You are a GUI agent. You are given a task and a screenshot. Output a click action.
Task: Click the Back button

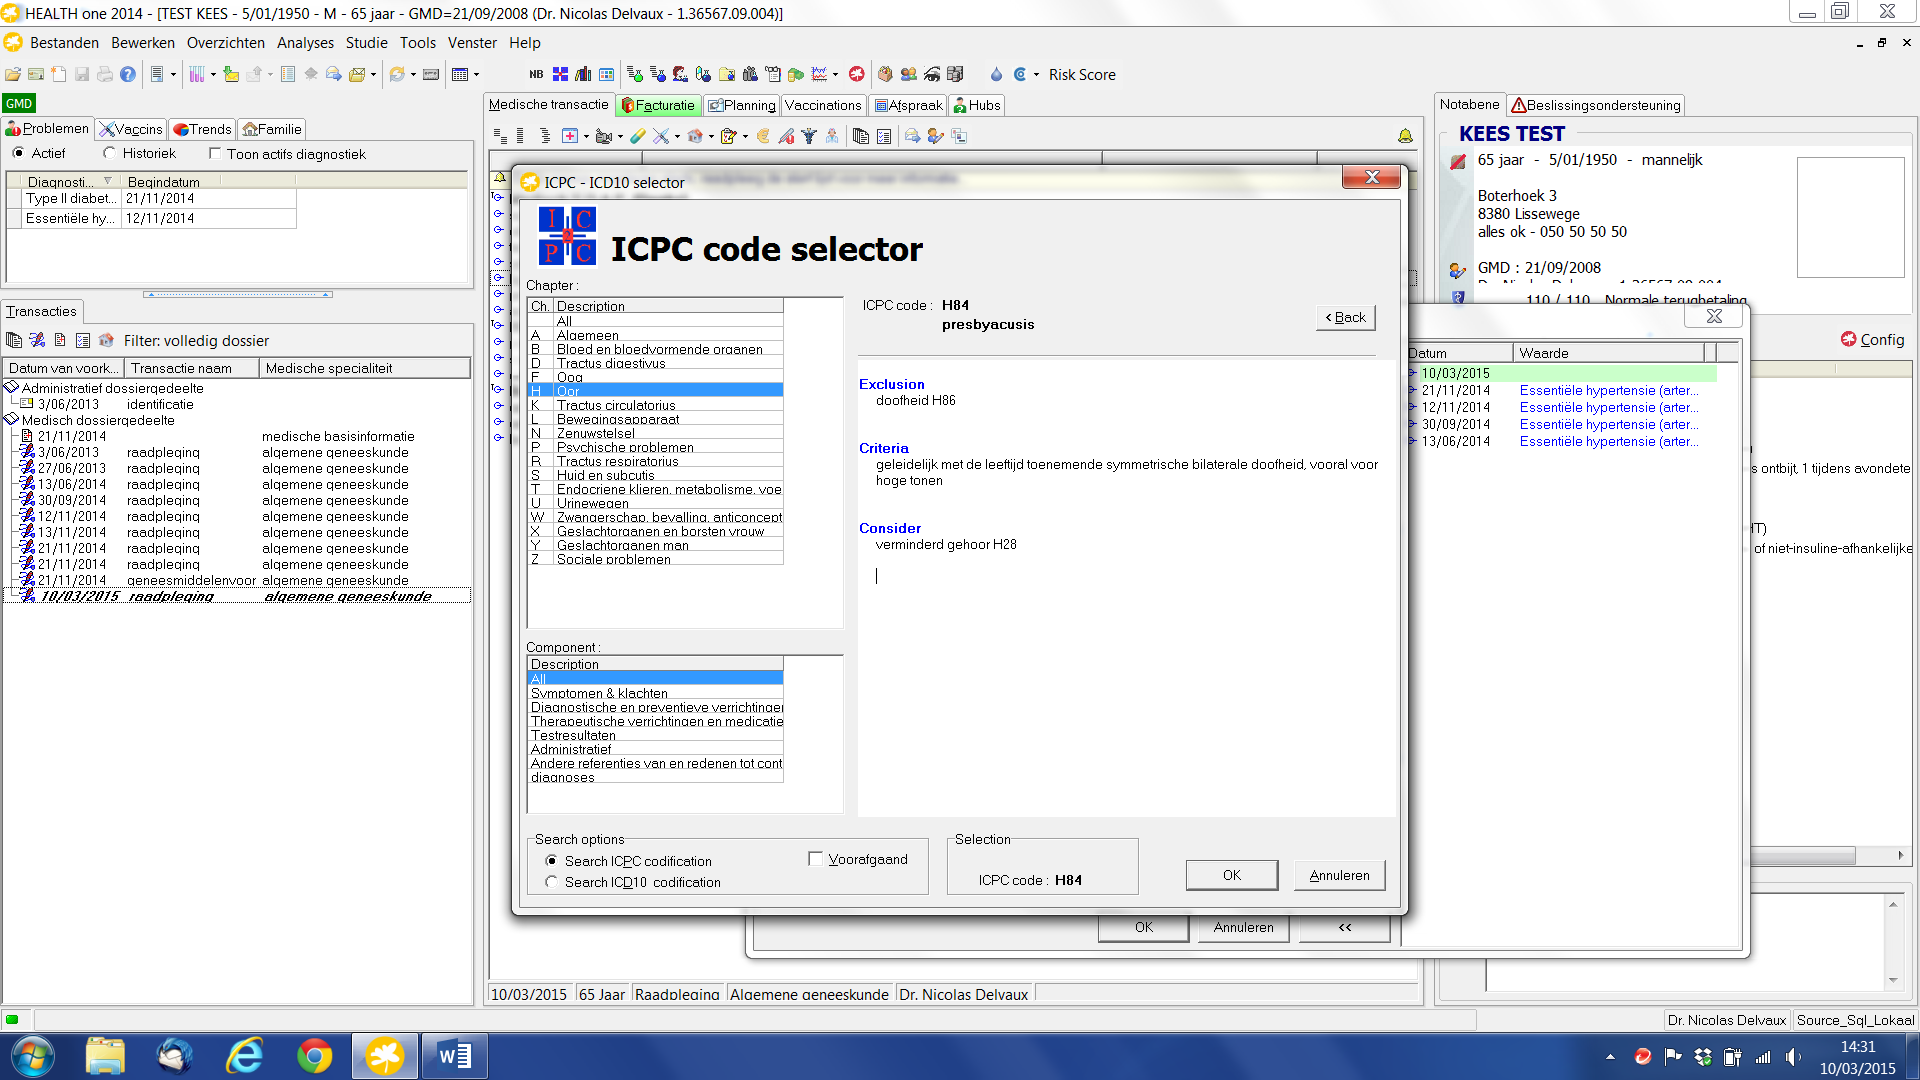[x=1346, y=317]
